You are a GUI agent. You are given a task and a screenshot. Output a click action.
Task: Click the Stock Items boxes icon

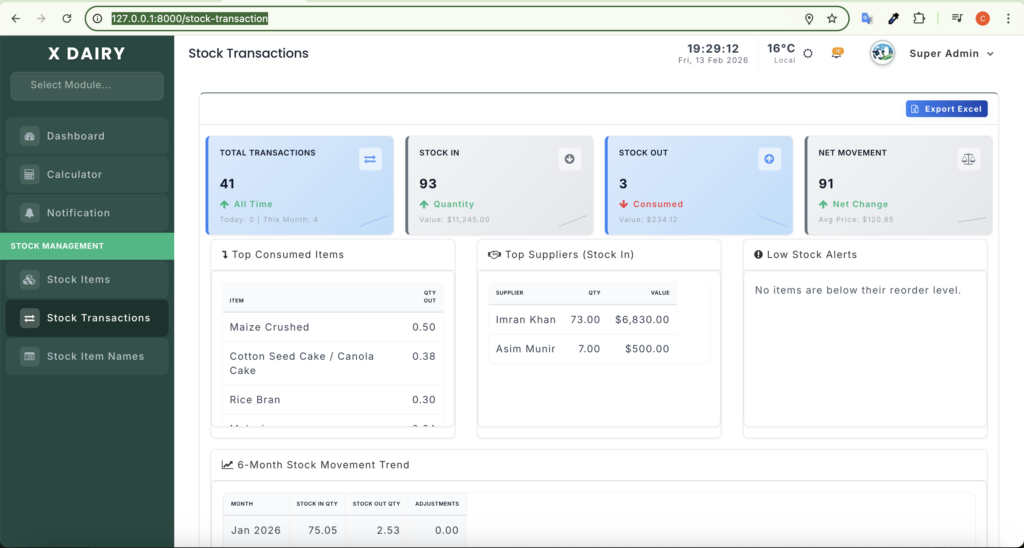(x=29, y=280)
